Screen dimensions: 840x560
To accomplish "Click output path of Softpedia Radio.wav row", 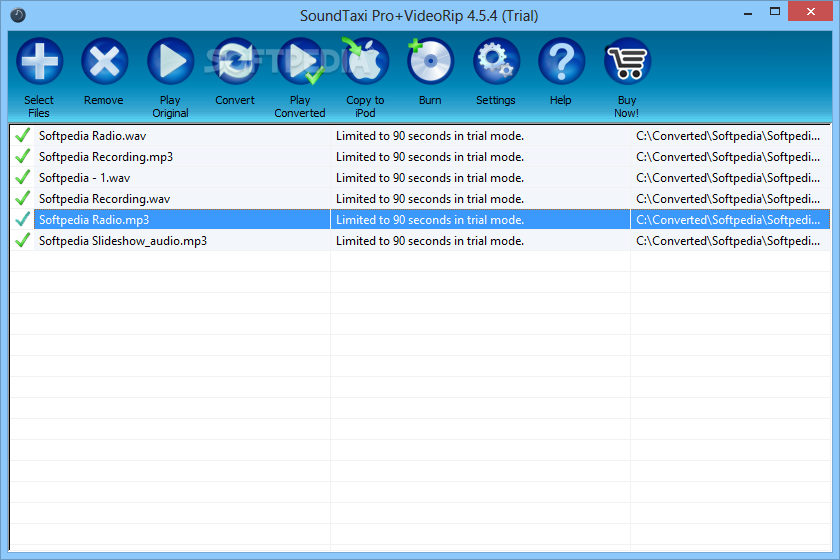I will tap(728, 136).
